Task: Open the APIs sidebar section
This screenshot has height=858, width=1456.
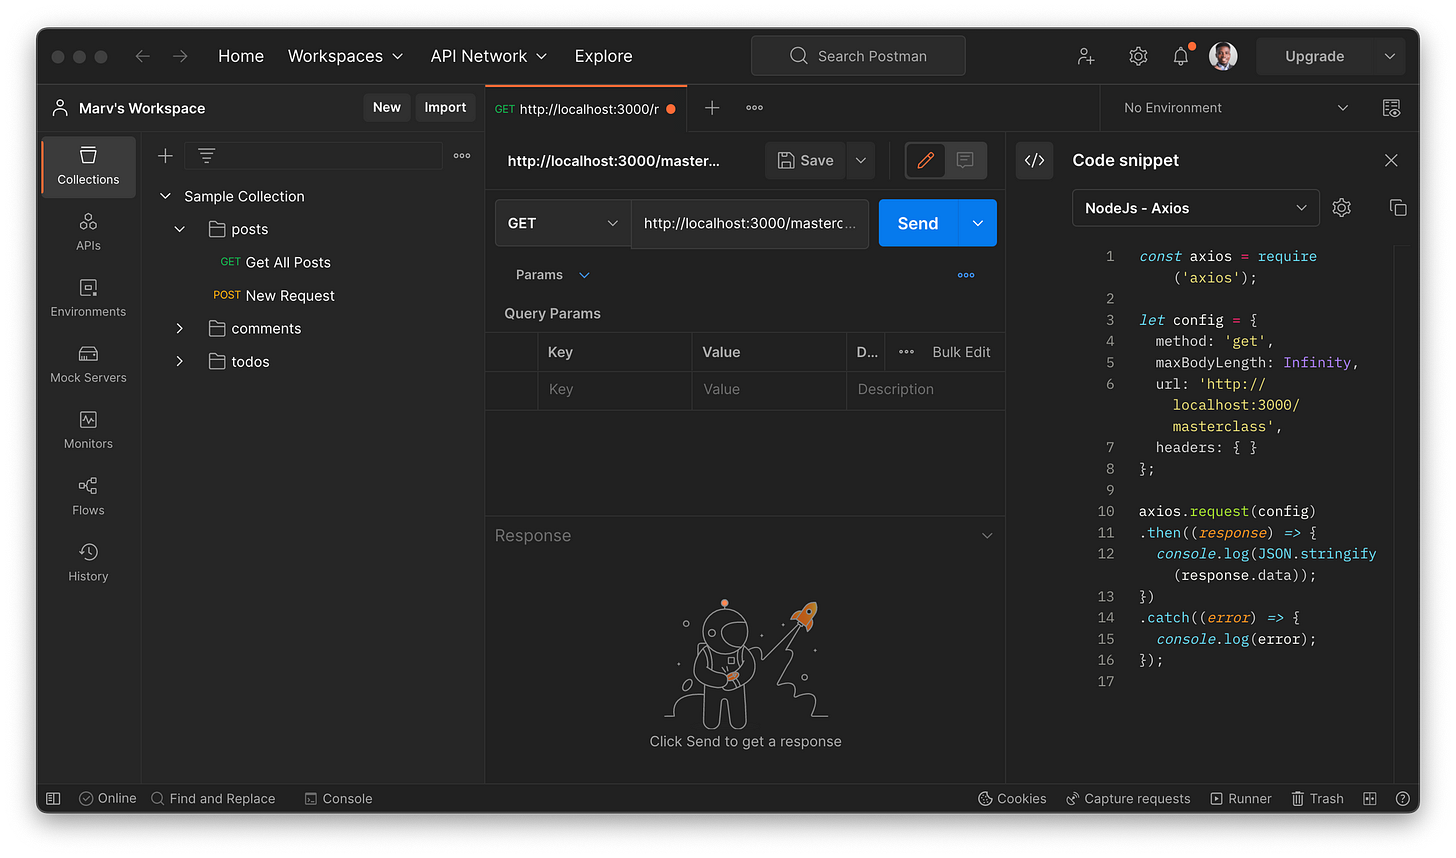Action: [x=88, y=232]
